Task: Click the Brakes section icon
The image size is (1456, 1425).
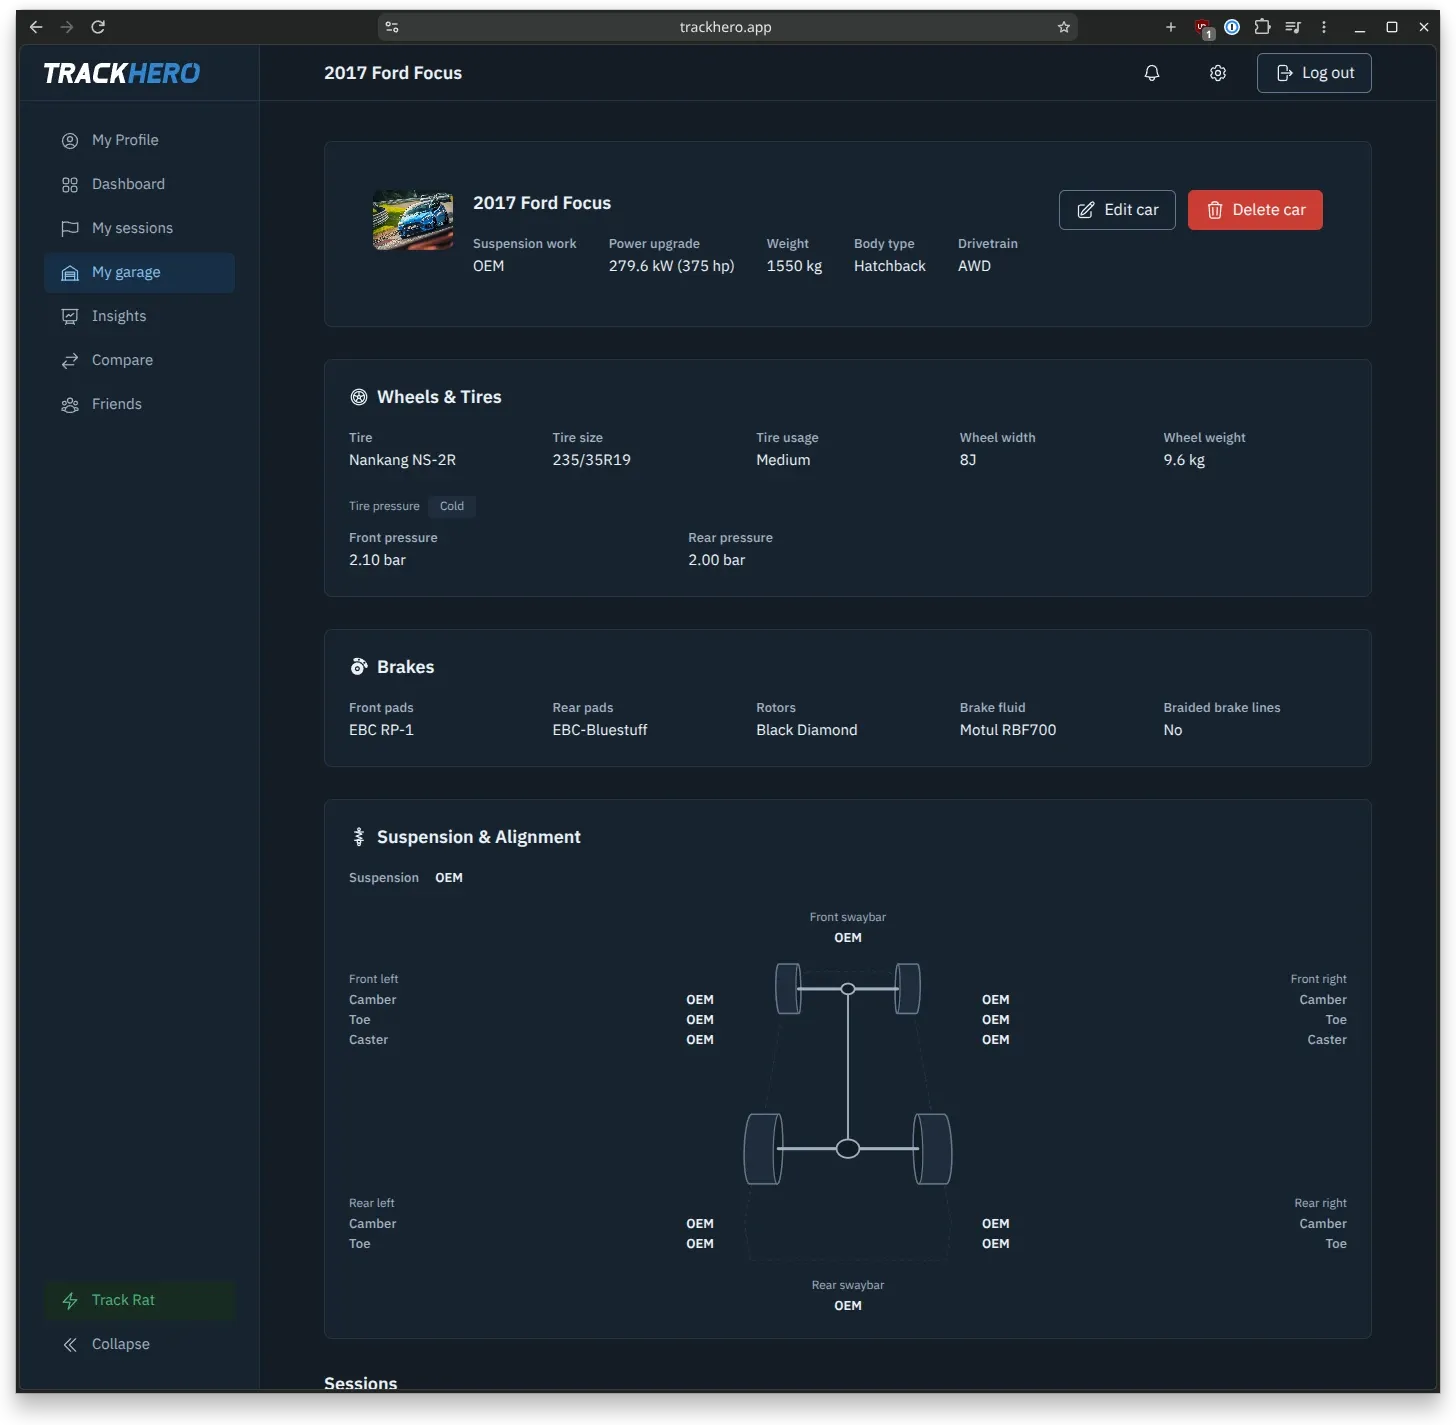Action: tap(359, 667)
